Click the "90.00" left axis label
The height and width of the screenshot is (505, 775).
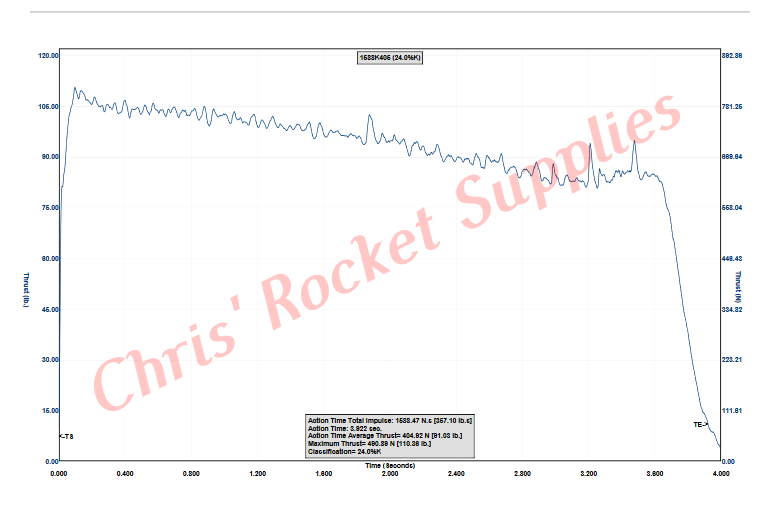point(50,157)
